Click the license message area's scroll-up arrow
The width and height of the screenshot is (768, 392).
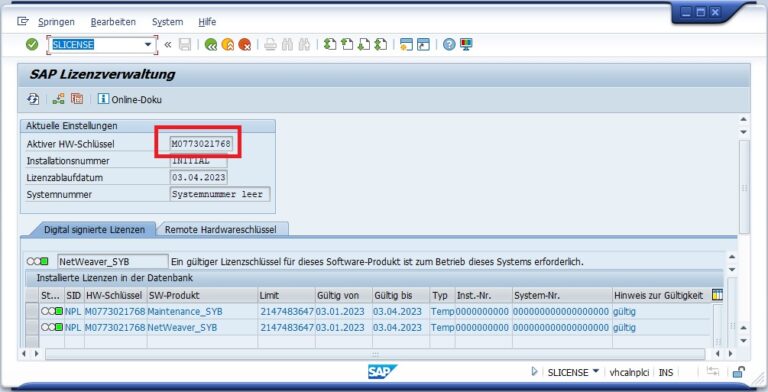[732, 257]
